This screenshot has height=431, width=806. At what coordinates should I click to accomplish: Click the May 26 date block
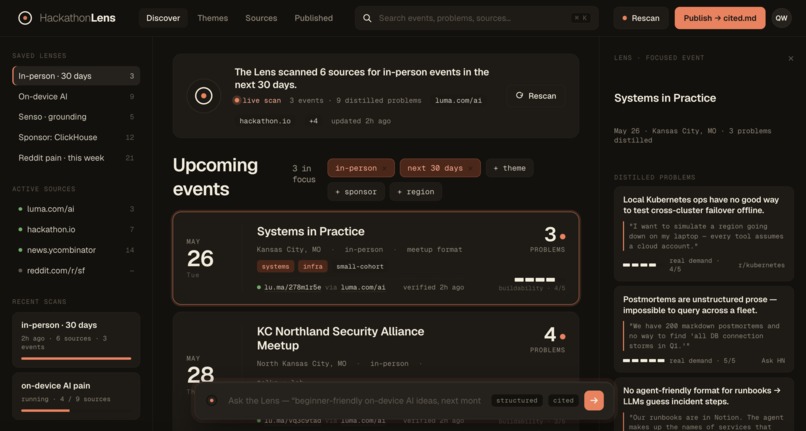(200, 258)
